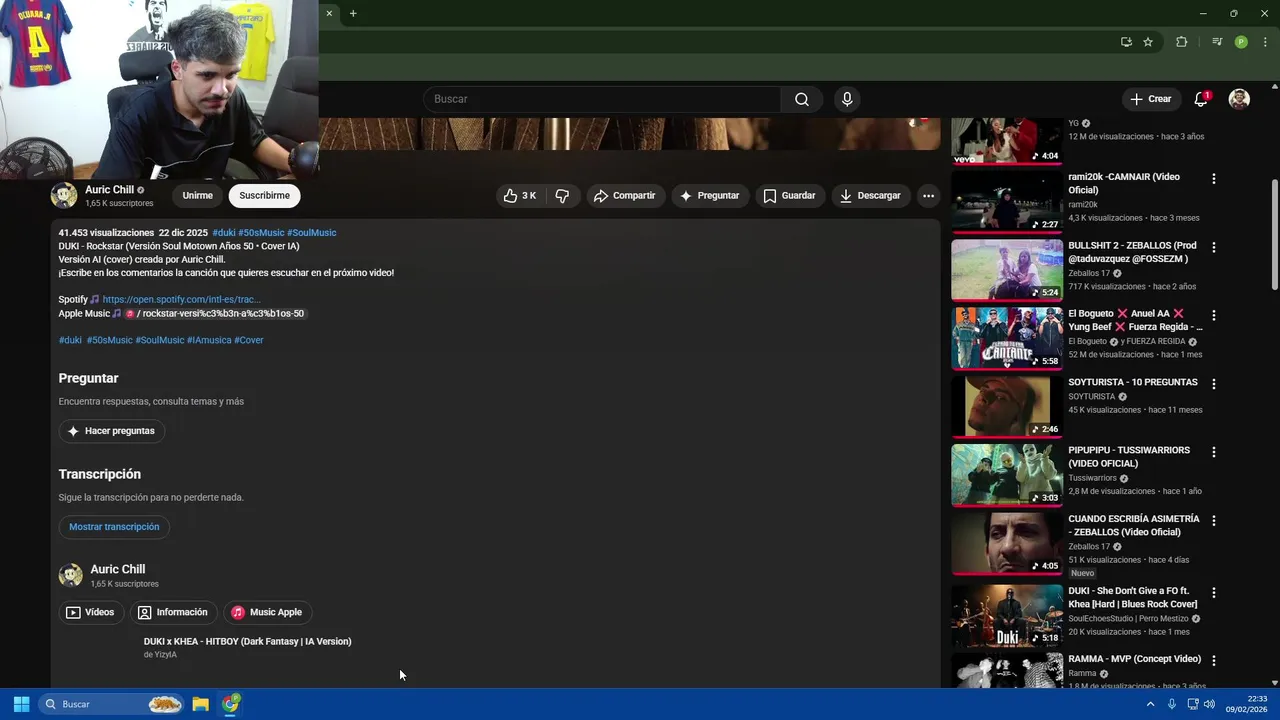This screenshot has height=720, width=1280.
Task: Click the taskbar Buscar search box
Action: (x=112, y=704)
